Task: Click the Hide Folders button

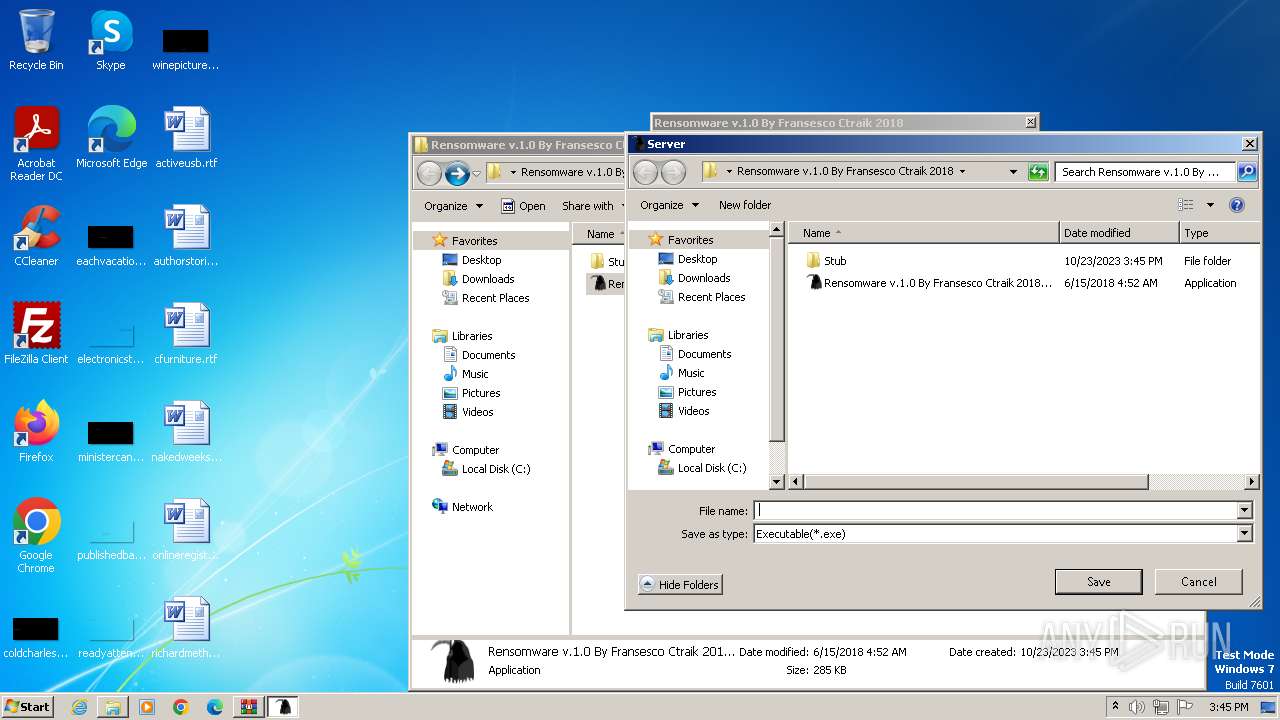Action: pos(680,585)
